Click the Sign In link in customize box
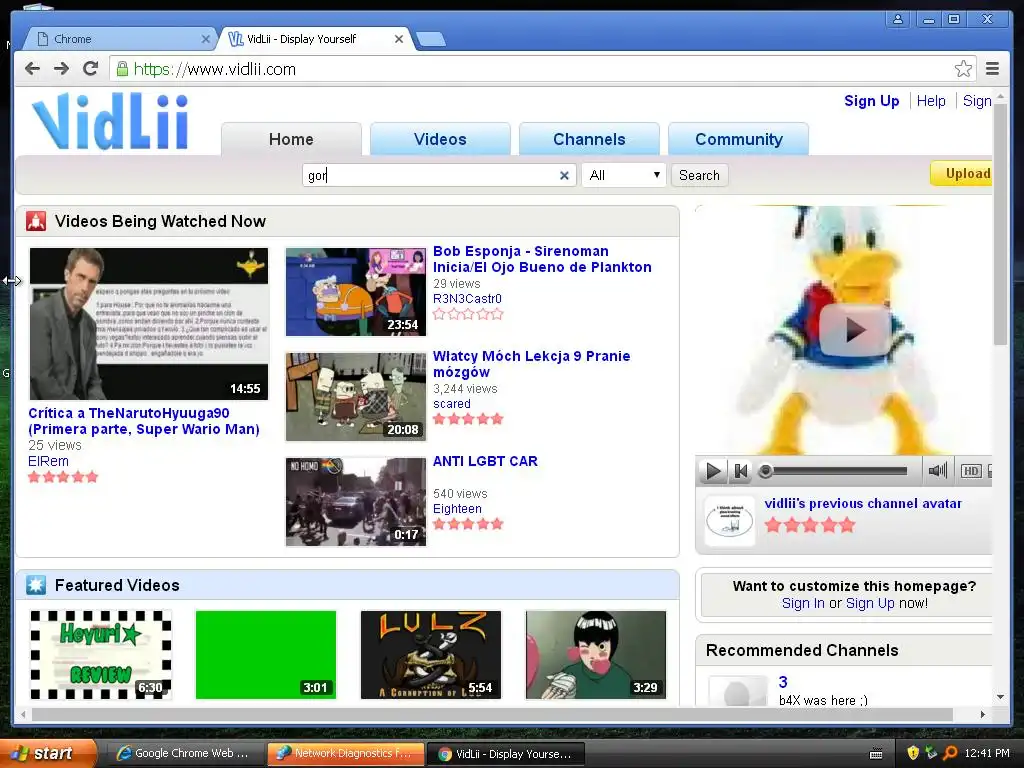 coord(803,603)
